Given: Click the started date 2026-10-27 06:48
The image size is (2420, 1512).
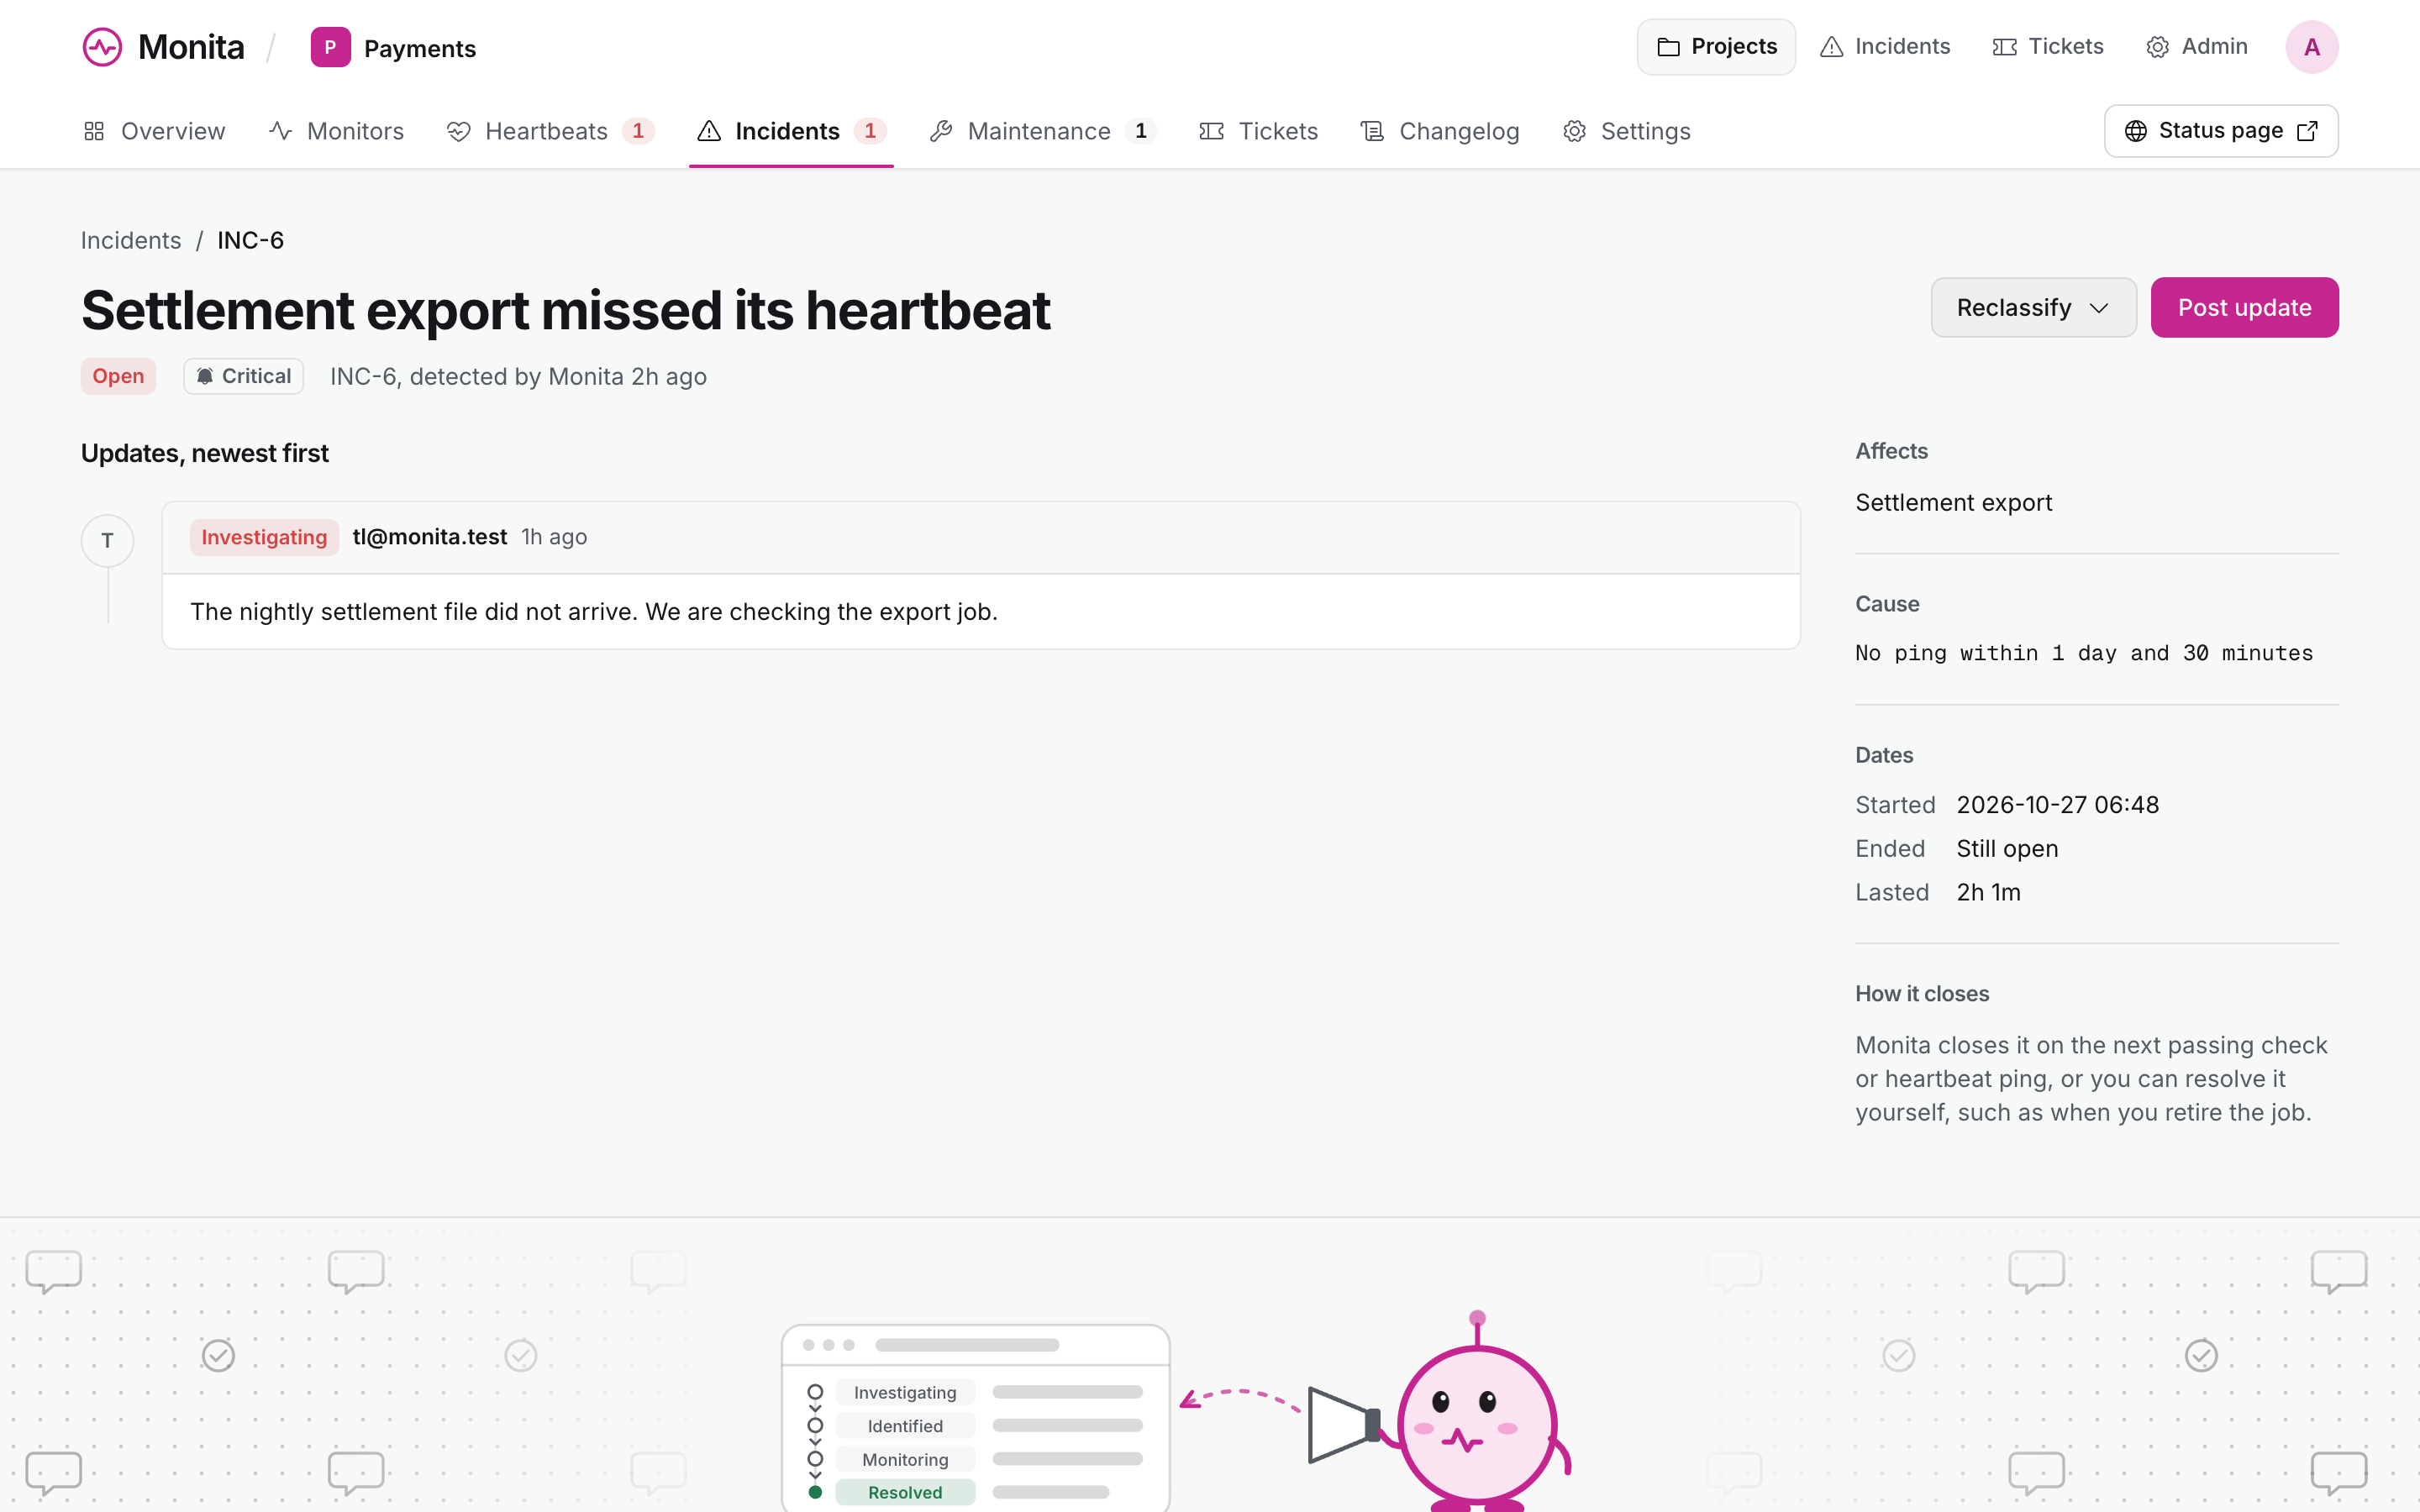Looking at the screenshot, I should point(2057,805).
